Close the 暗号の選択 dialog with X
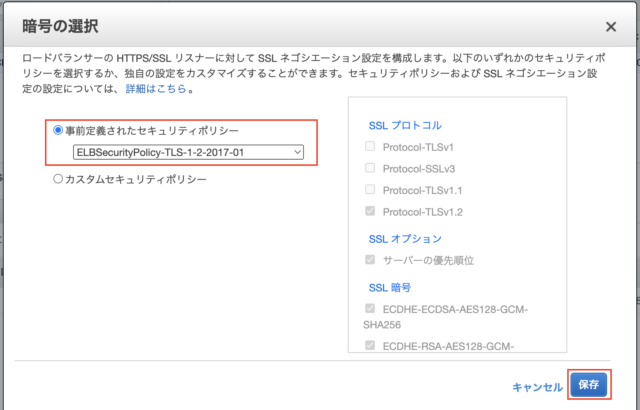This screenshot has height=410, width=640. click(x=611, y=27)
